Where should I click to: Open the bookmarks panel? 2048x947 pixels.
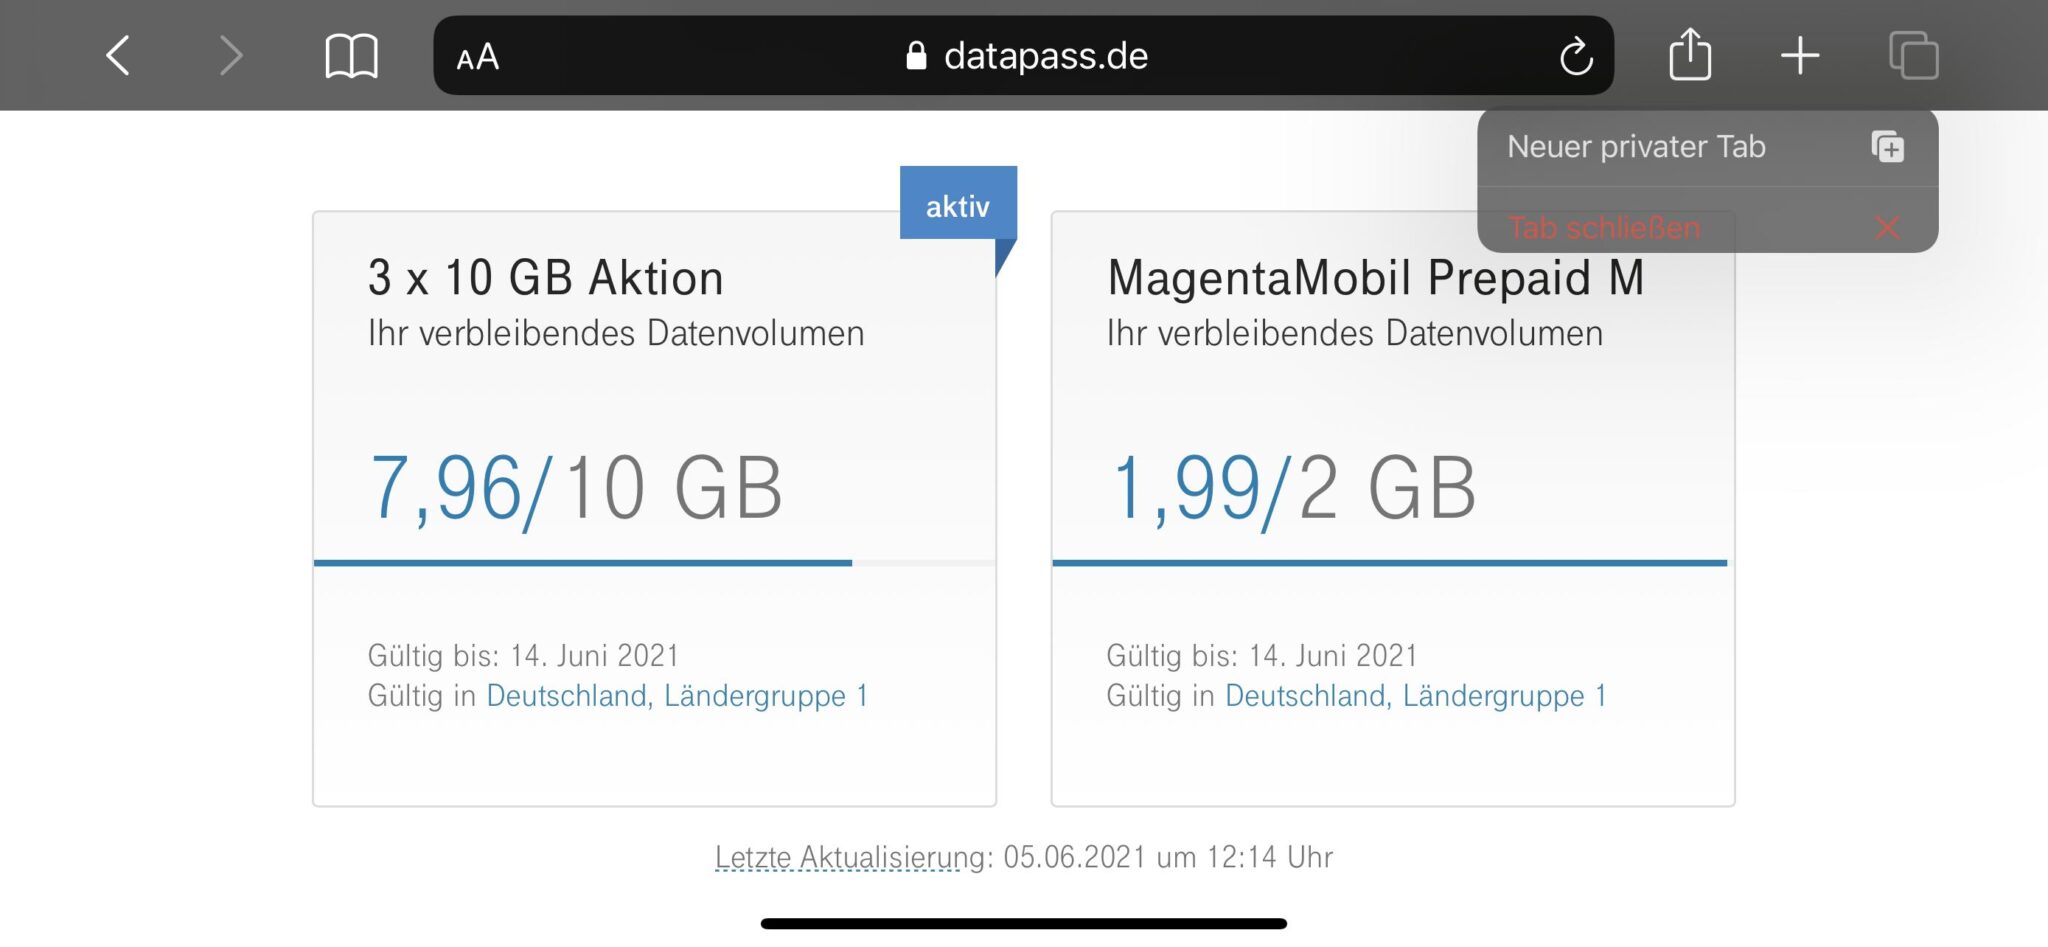[352, 55]
